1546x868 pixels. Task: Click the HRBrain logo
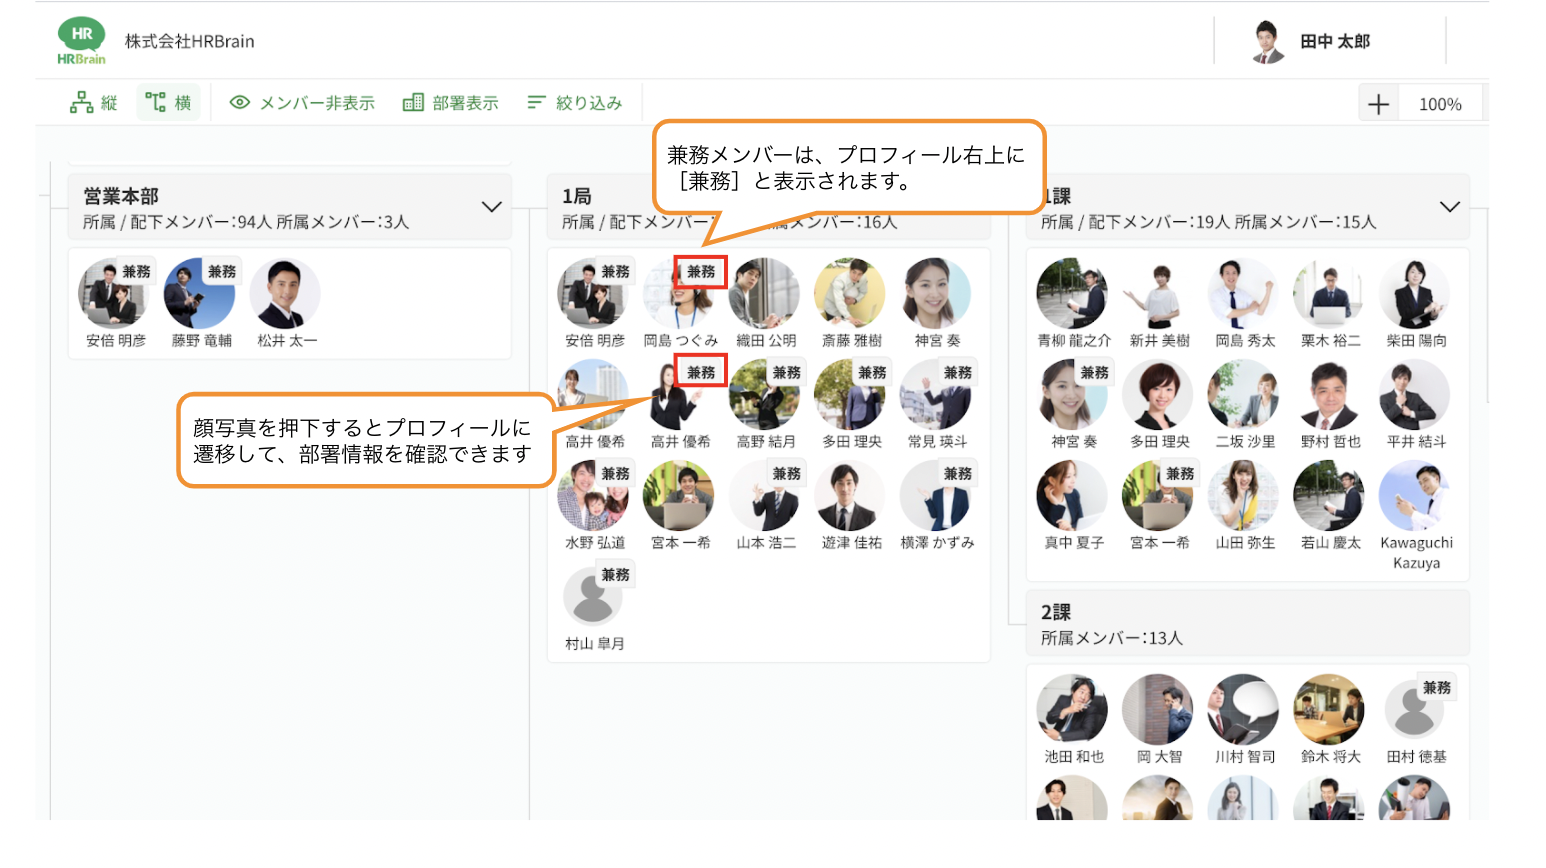[81, 42]
